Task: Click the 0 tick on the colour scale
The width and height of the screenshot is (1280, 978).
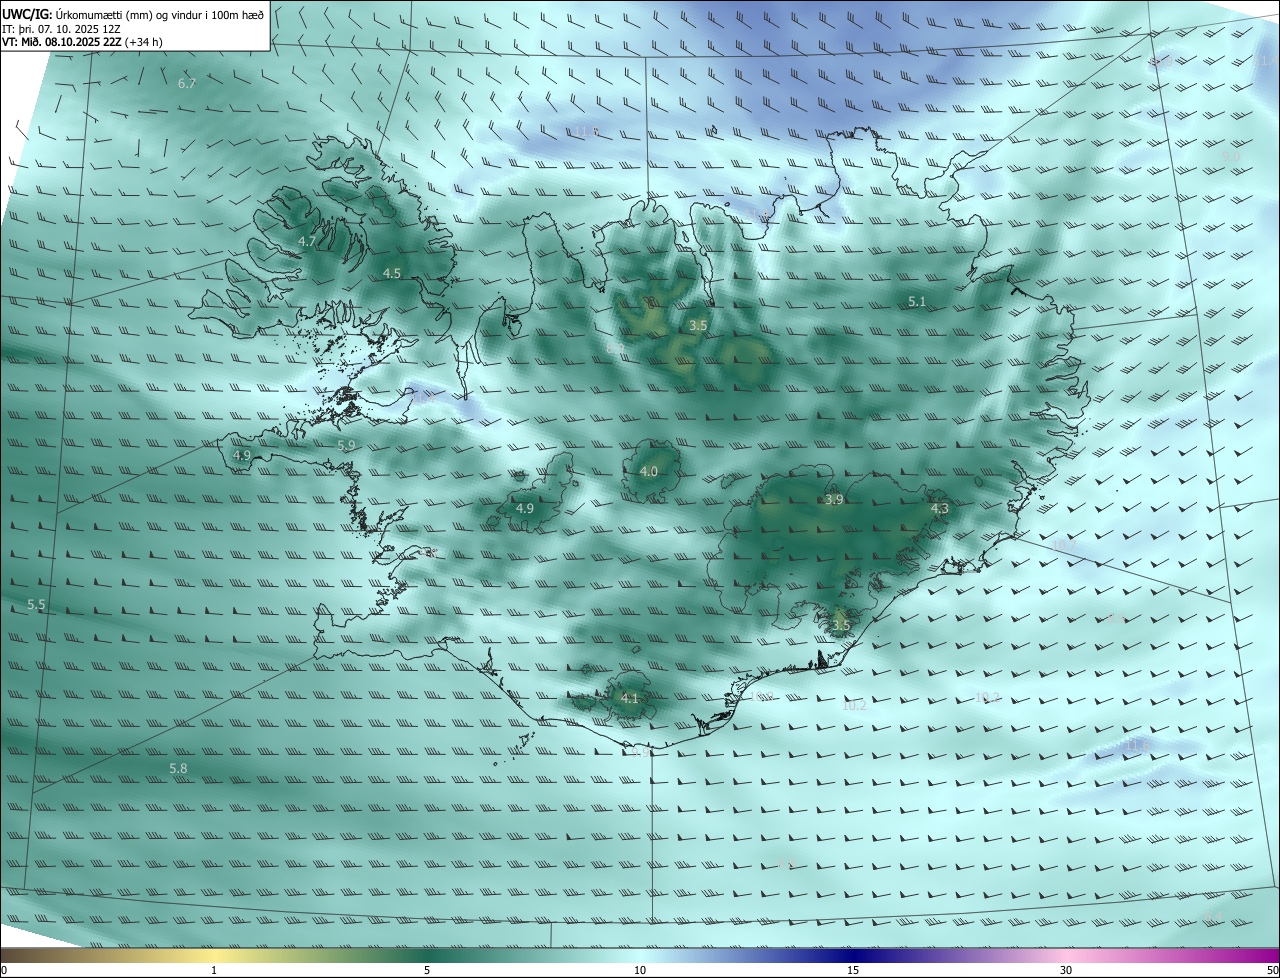Action: [x=4, y=970]
